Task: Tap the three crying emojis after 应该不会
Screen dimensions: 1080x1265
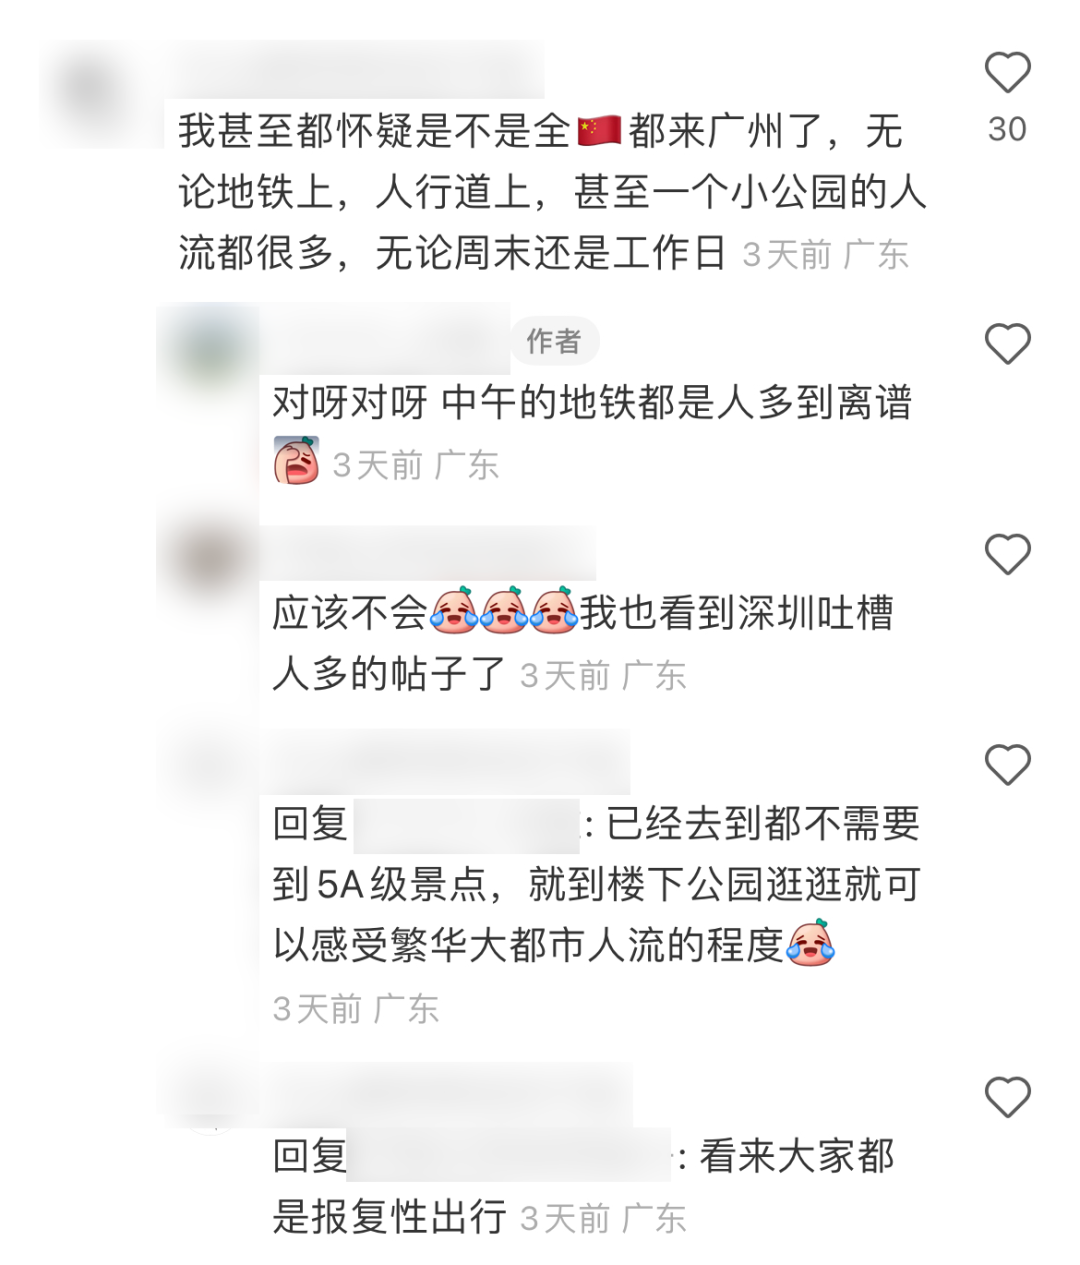Action: [x=504, y=610]
